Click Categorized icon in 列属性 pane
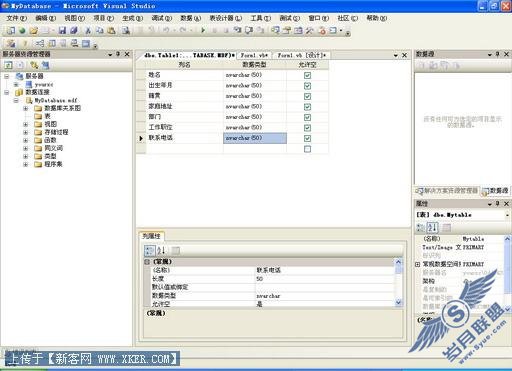 (150, 250)
